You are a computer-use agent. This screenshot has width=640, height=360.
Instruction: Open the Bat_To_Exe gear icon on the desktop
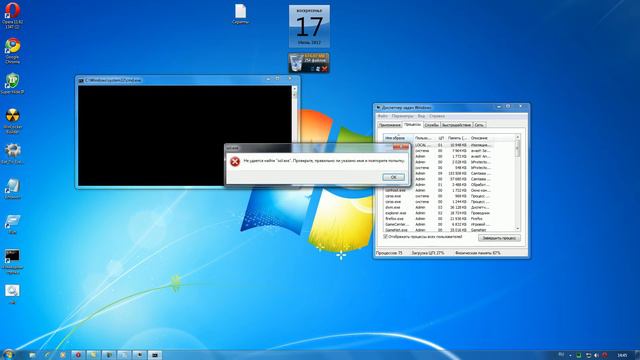pos(12,153)
